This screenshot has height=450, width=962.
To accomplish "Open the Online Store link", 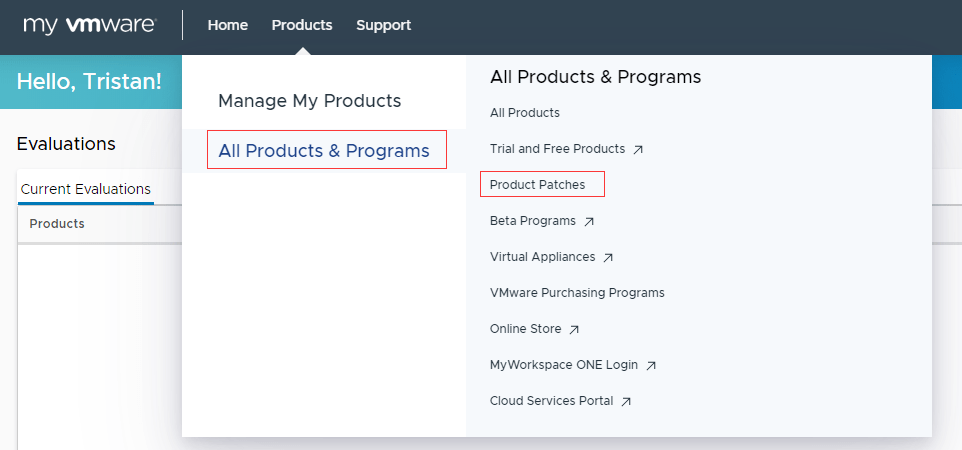I will (525, 329).
